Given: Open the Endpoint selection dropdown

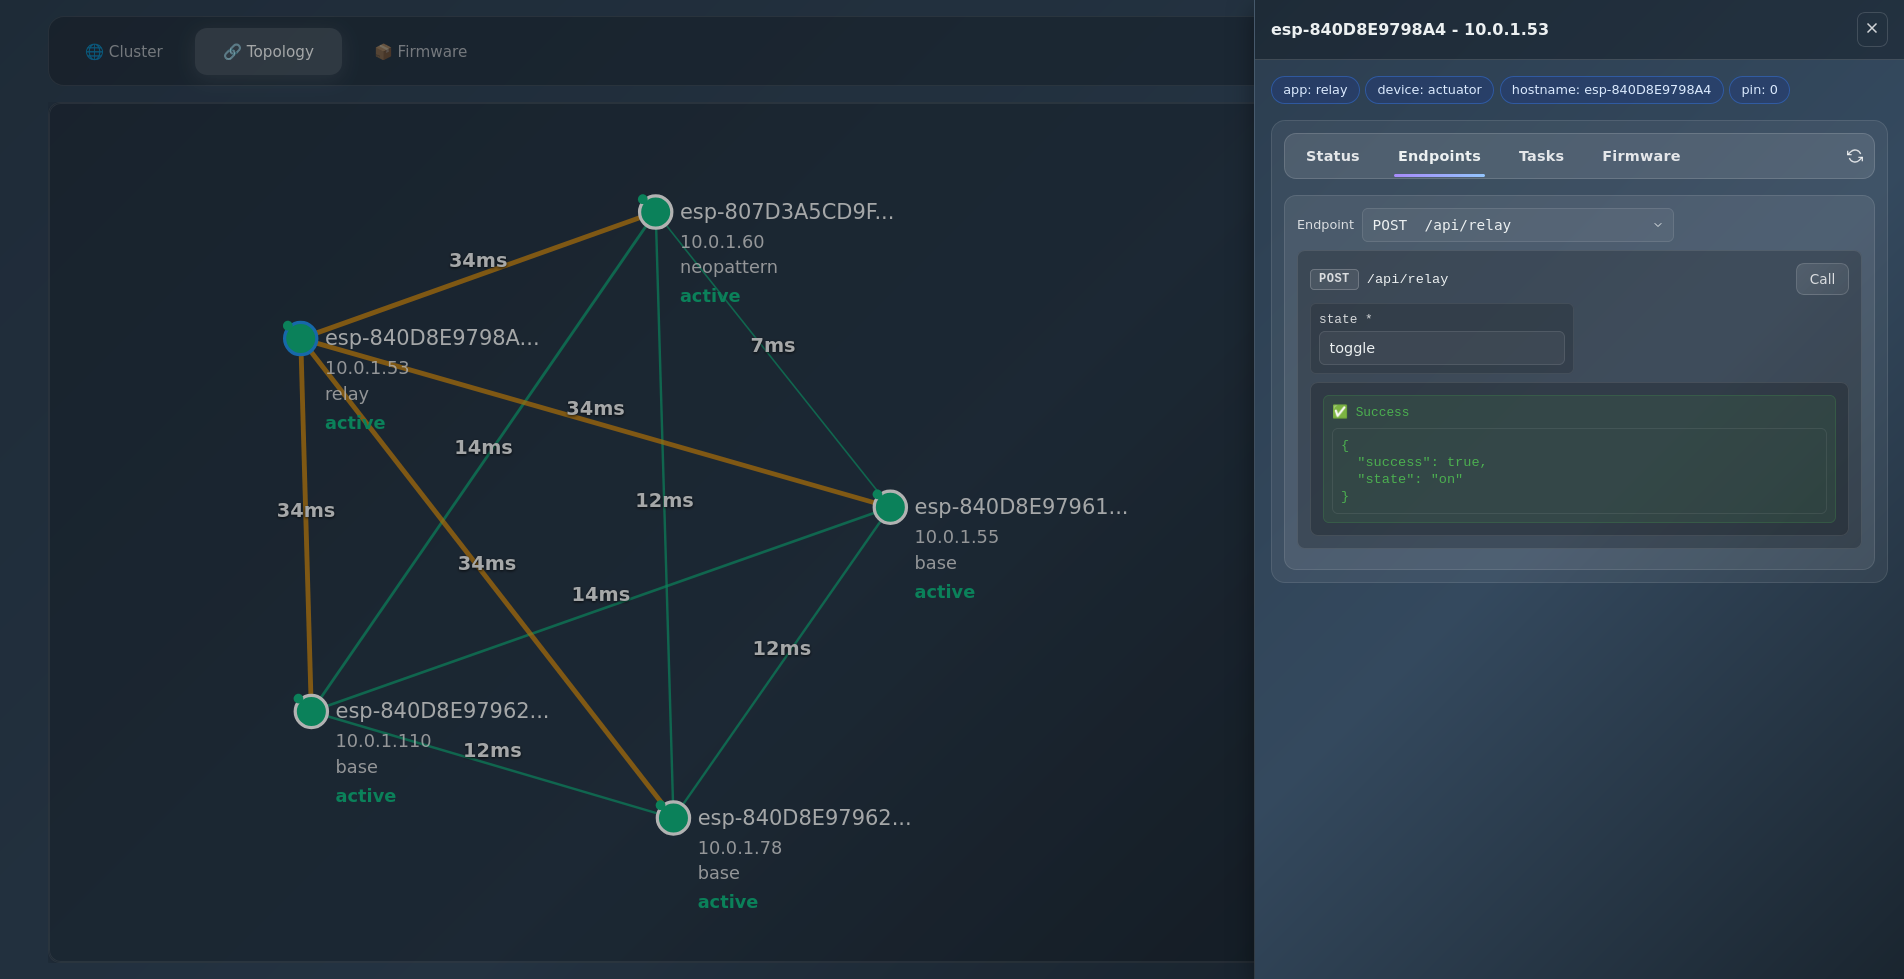Looking at the screenshot, I should click(1516, 225).
